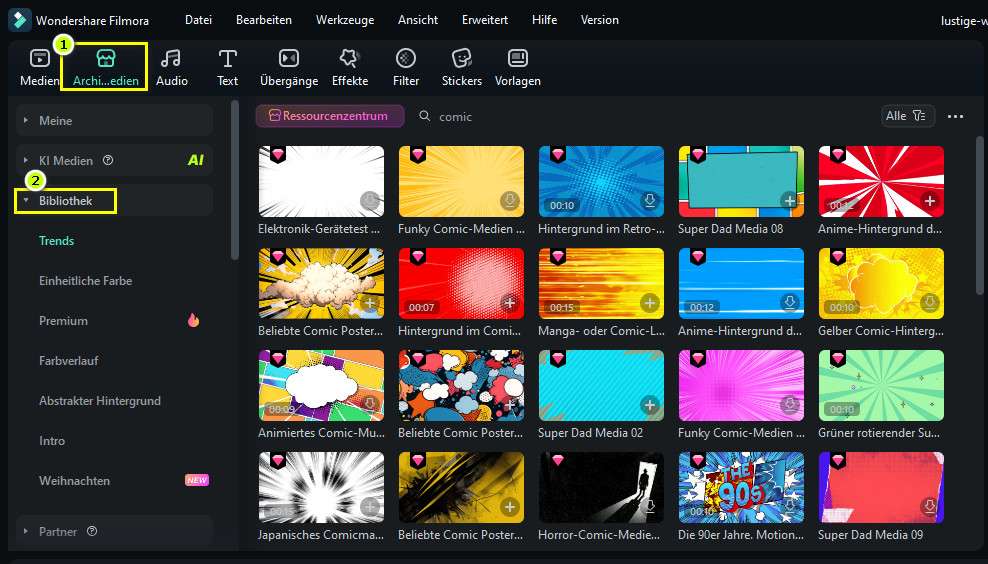Viewport: 988px width, 564px height.
Task: Select the Premium category
Action: pyautogui.click(x=63, y=321)
